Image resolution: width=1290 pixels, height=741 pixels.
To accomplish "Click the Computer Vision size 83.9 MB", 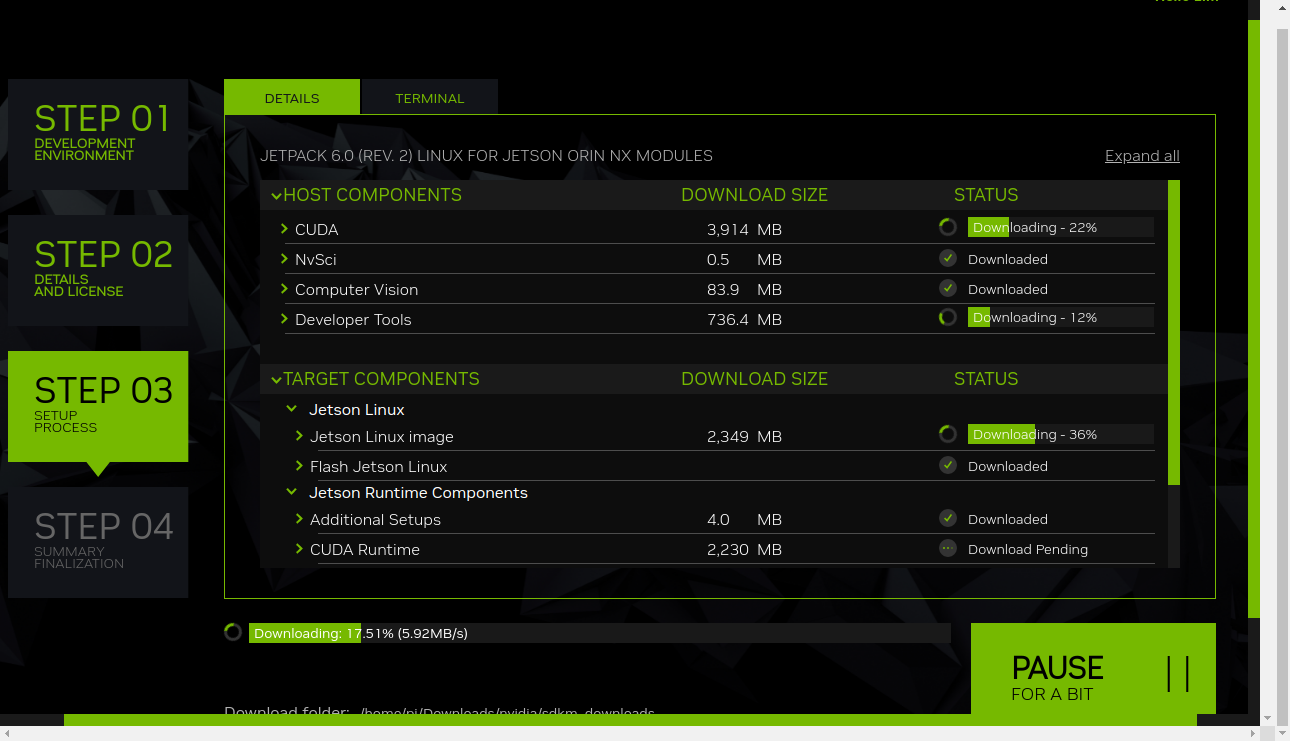I will click(x=744, y=289).
